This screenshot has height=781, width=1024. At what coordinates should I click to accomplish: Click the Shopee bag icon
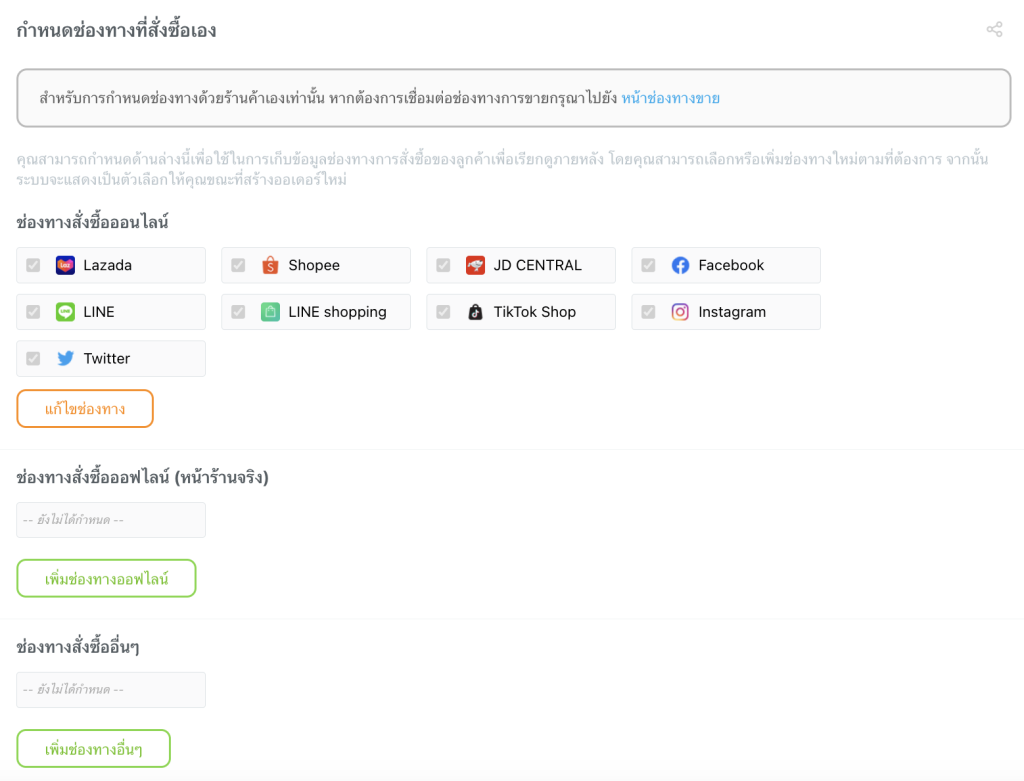[270, 265]
